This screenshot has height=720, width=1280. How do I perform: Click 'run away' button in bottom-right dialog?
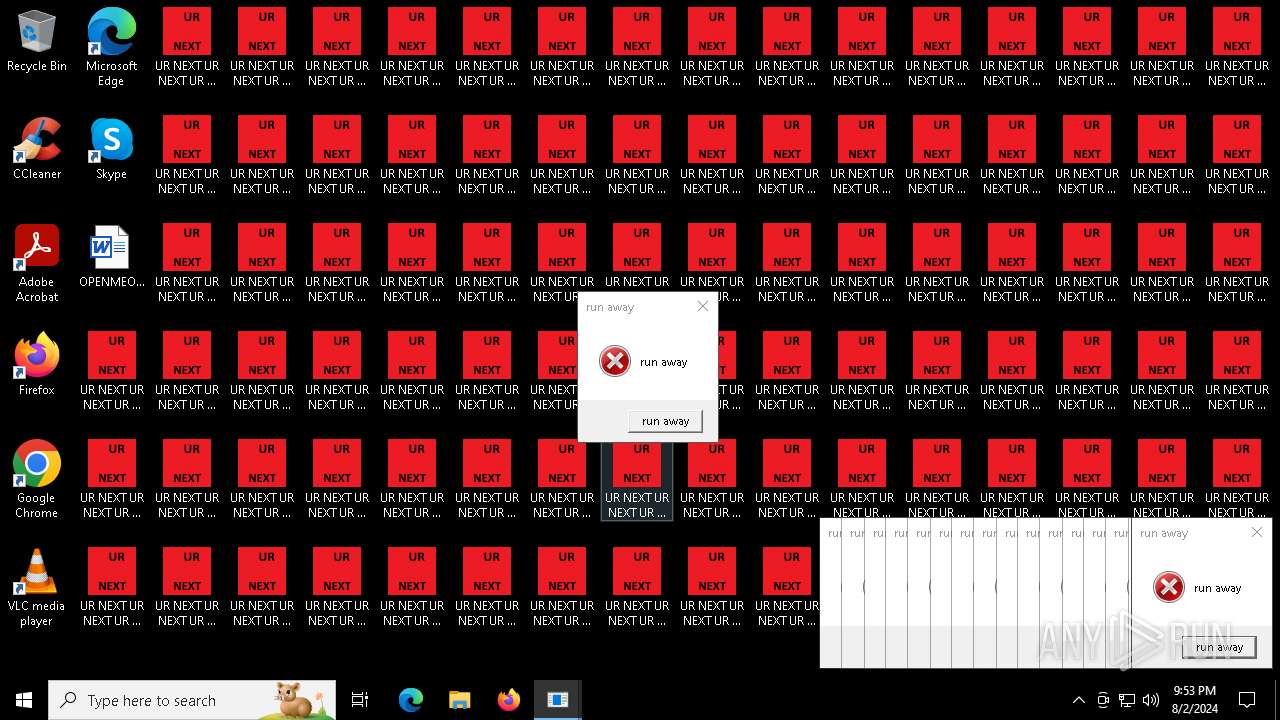point(1219,647)
